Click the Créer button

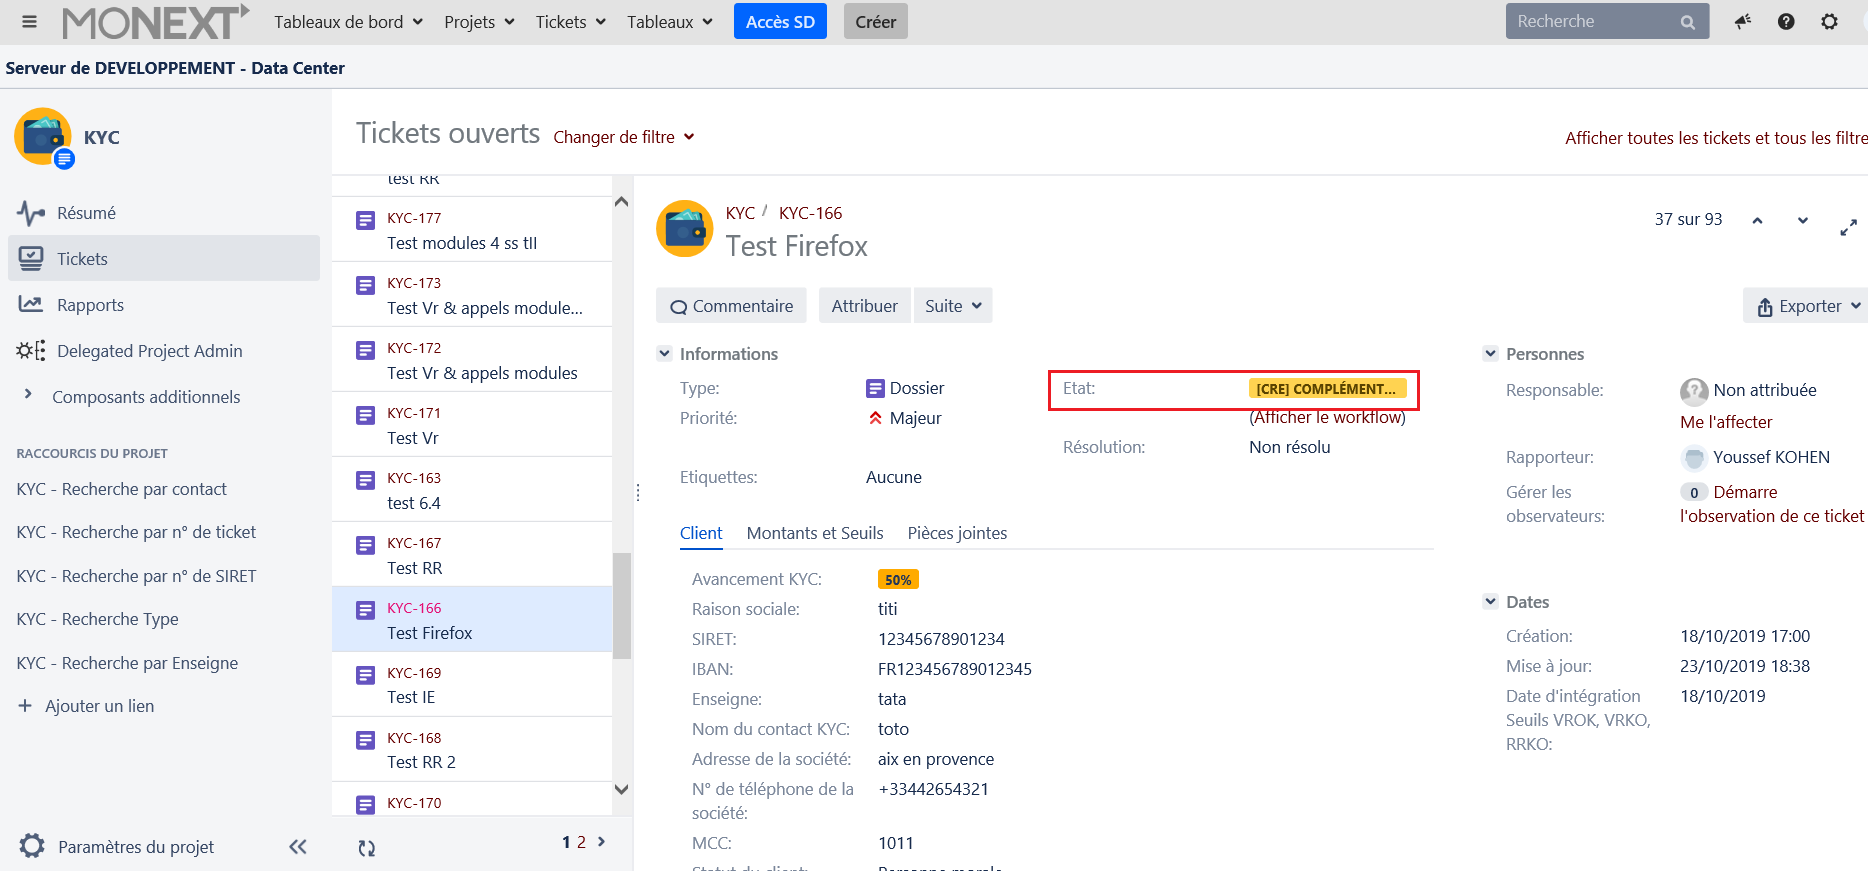875,22
